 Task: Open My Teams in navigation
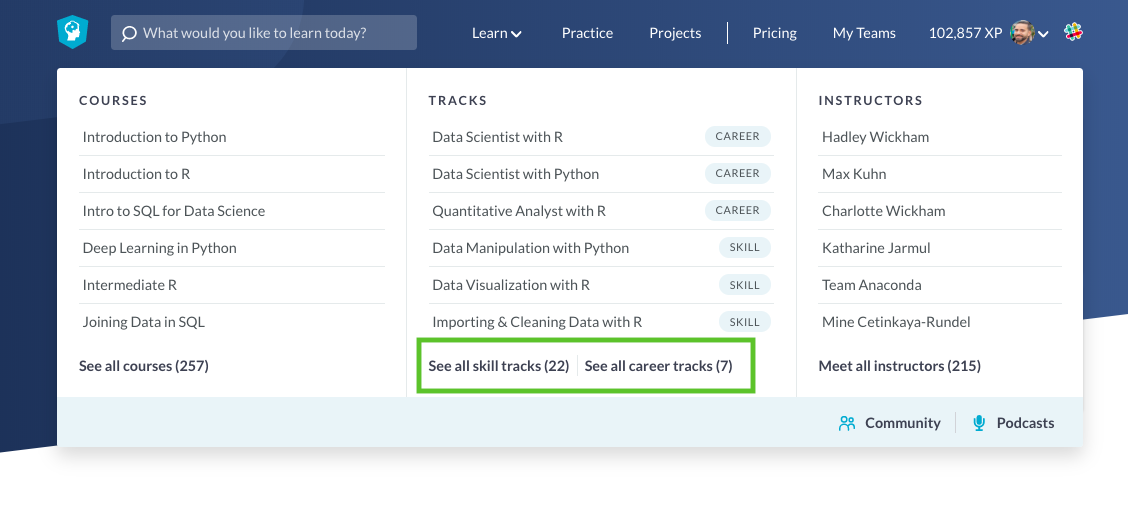[x=864, y=33]
